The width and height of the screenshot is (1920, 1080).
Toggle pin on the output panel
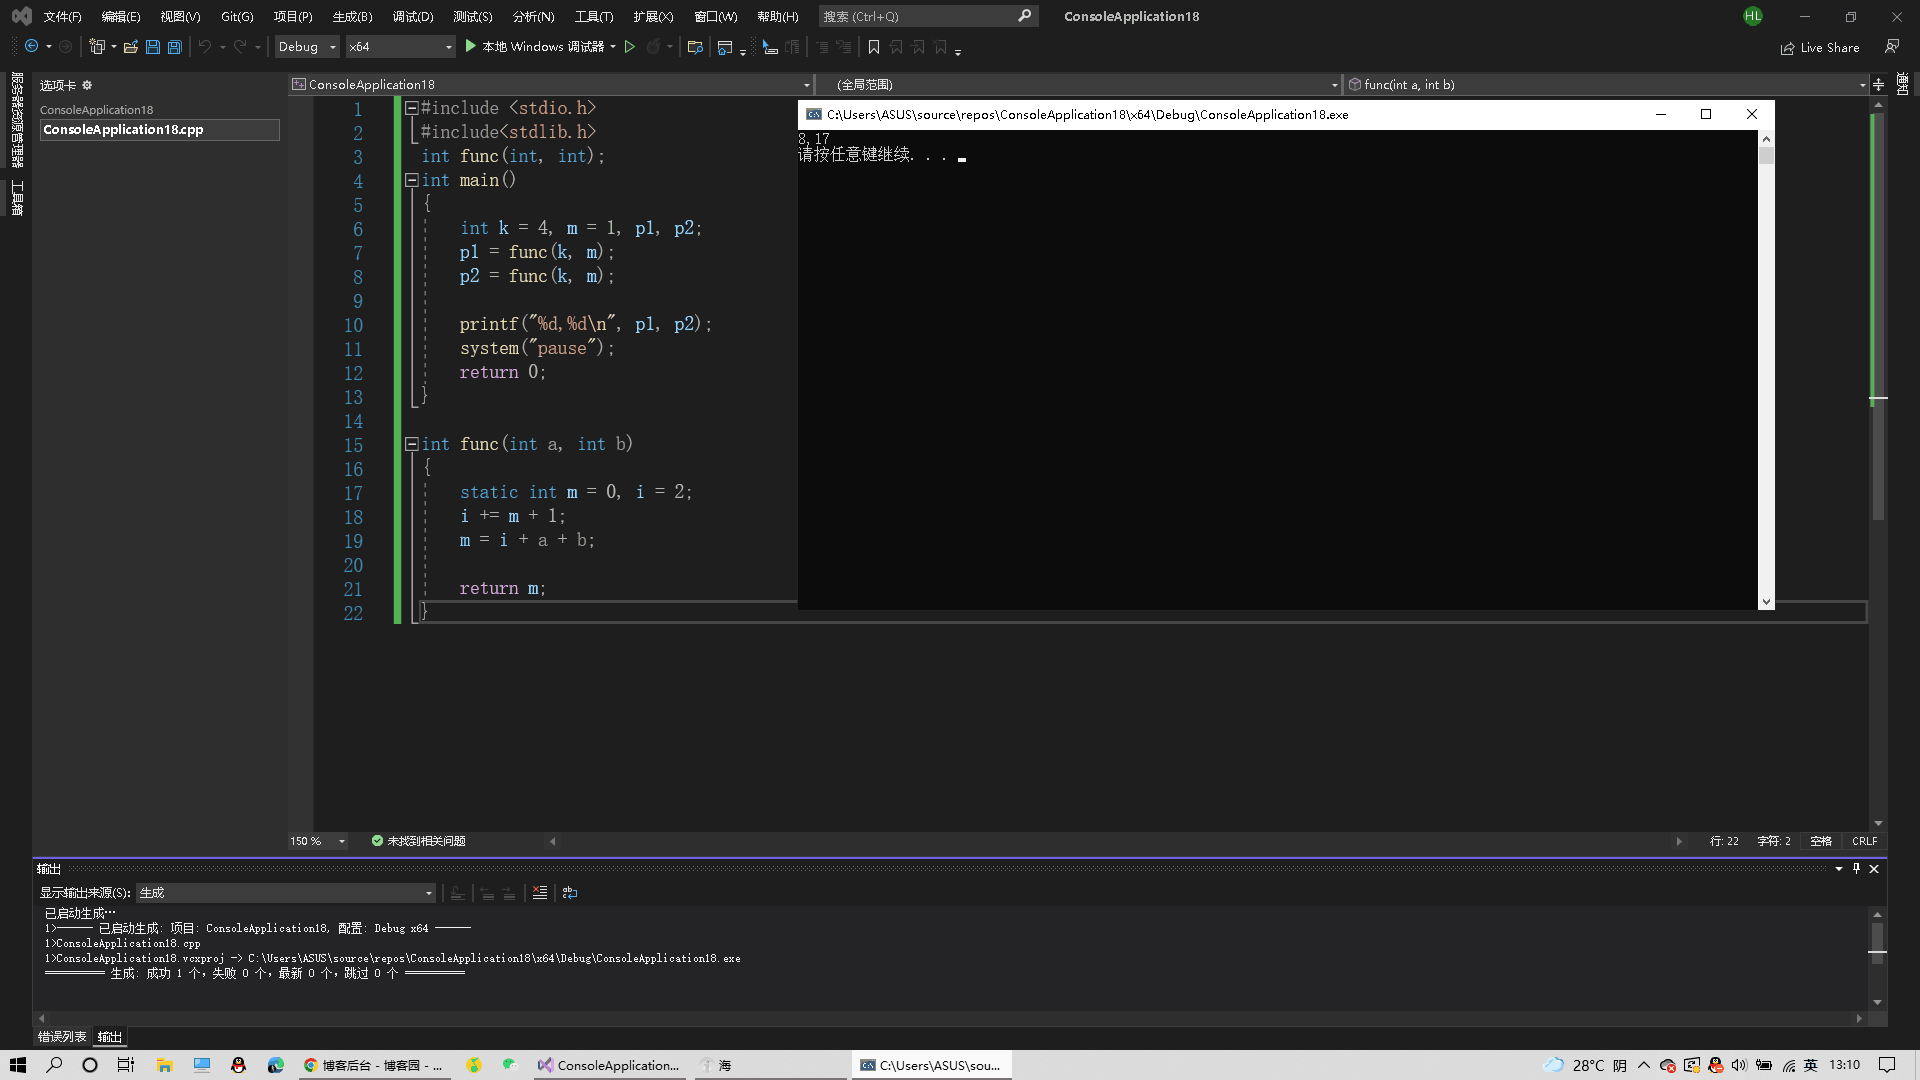coord(1856,869)
